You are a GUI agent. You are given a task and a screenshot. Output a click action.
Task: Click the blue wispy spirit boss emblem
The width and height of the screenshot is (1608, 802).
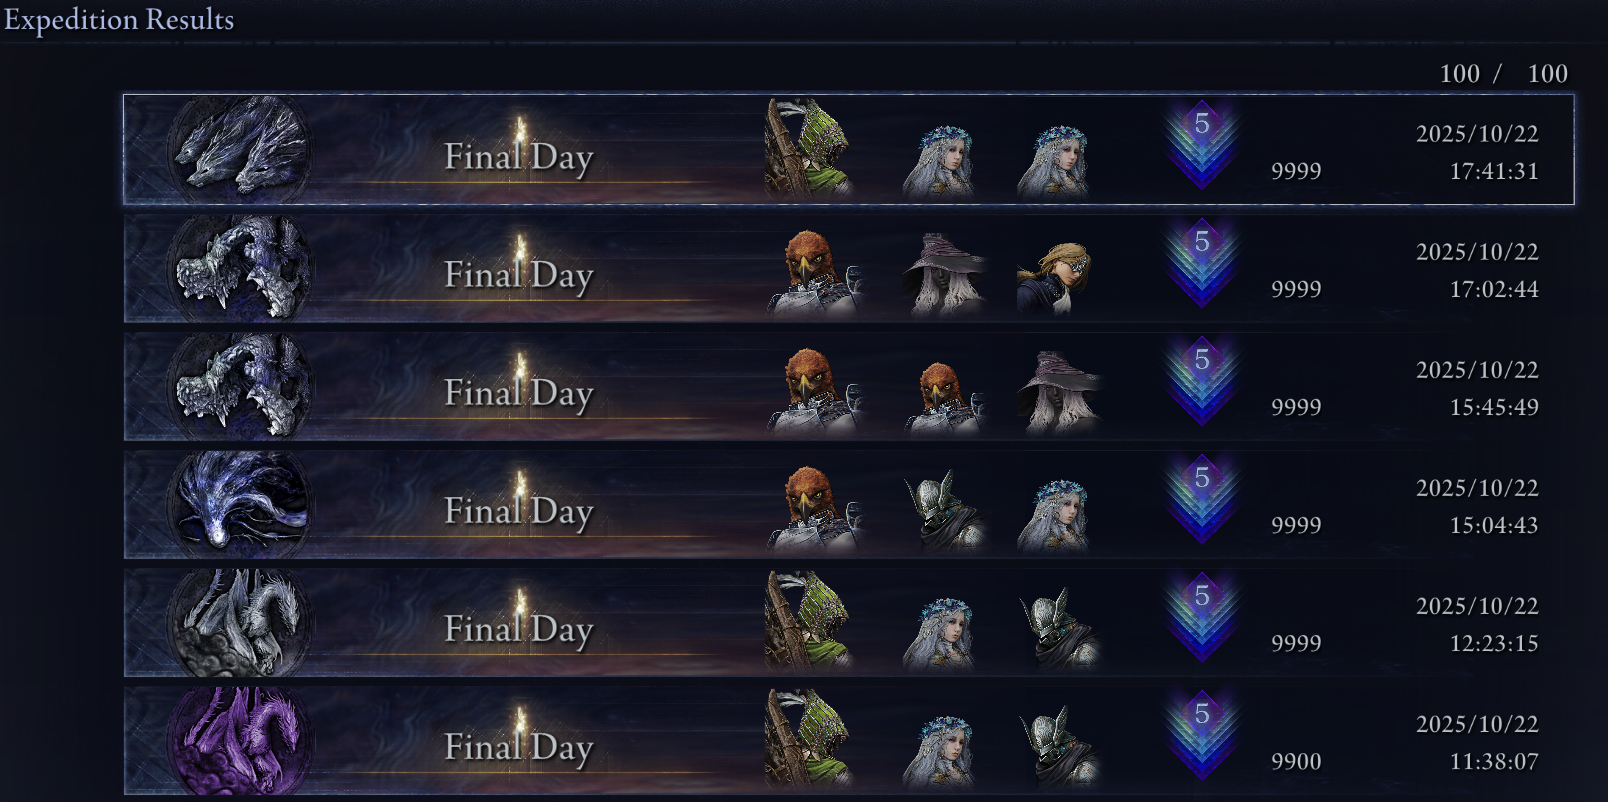tap(239, 504)
